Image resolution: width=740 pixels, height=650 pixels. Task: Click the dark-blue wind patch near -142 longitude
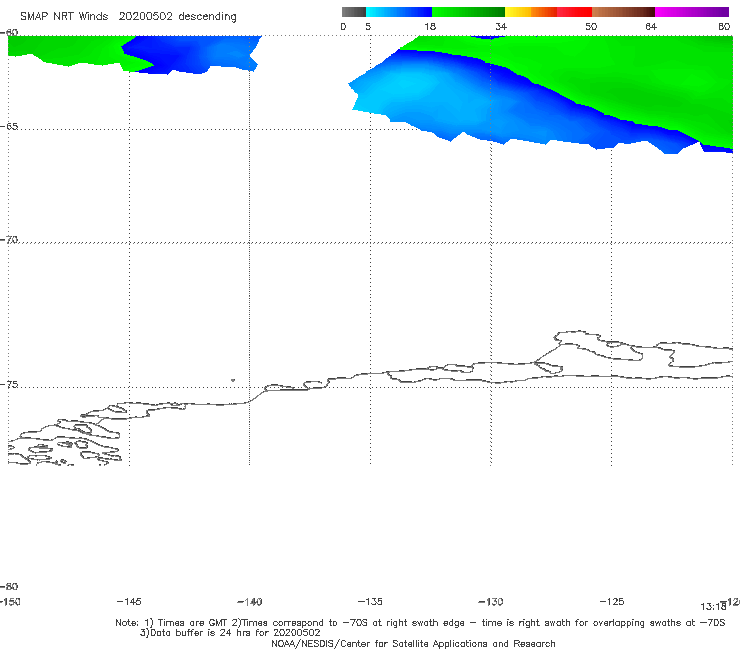click(189, 53)
